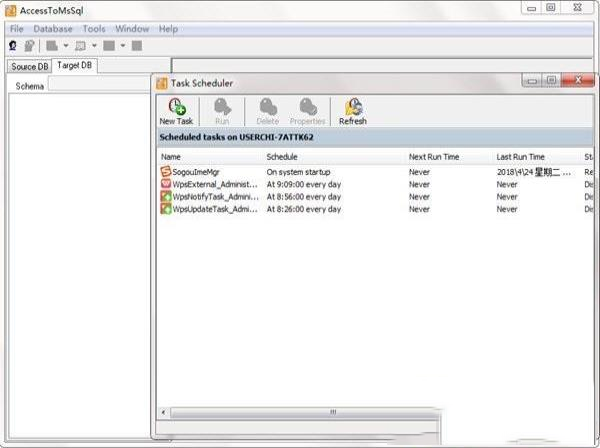Sort tasks by Name column header
This screenshot has height=448, width=600.
pyautogui.click(x=171, y=157)
